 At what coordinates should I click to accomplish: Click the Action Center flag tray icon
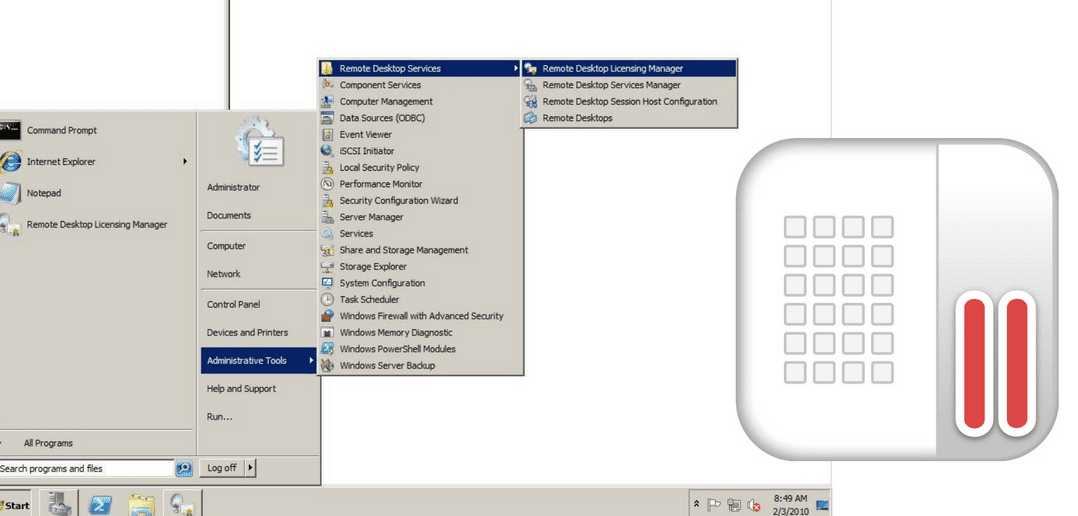coord(714,504)
